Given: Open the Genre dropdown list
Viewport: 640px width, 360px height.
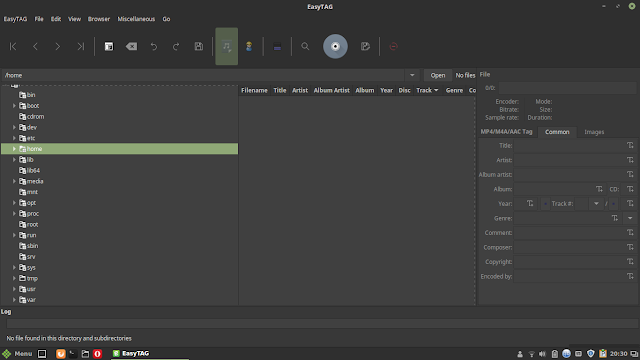Looking at the screenshot, I should point(630,218).
